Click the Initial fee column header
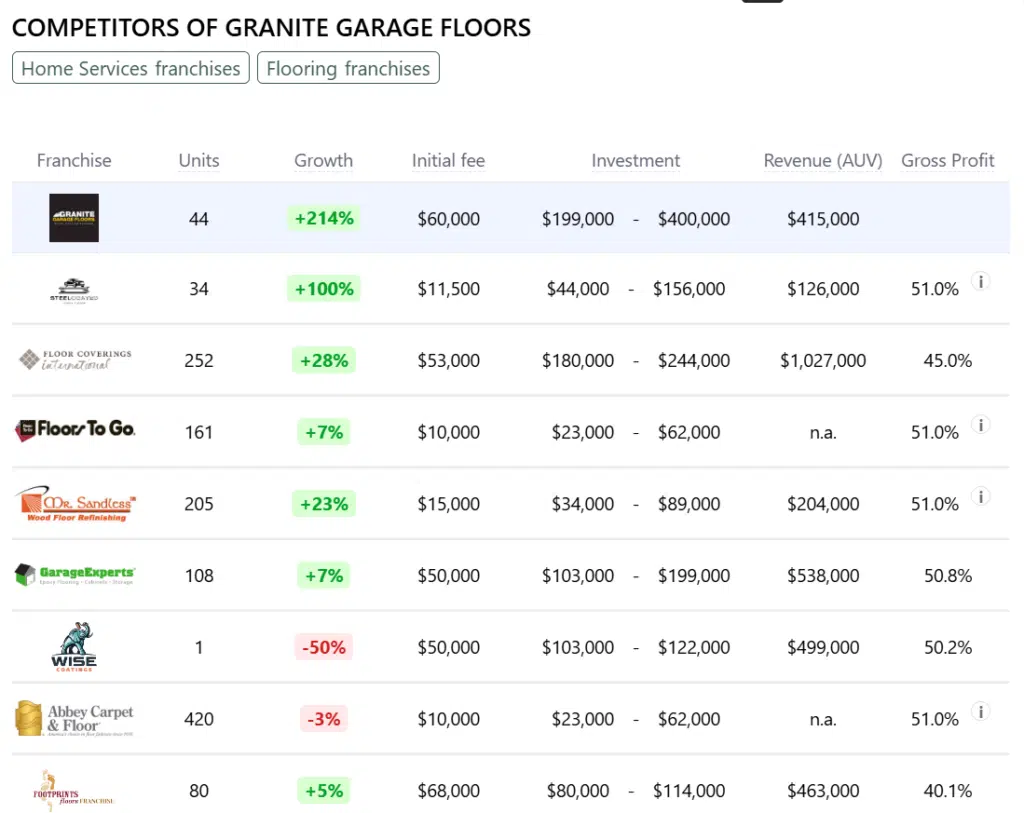 (448, 161)
